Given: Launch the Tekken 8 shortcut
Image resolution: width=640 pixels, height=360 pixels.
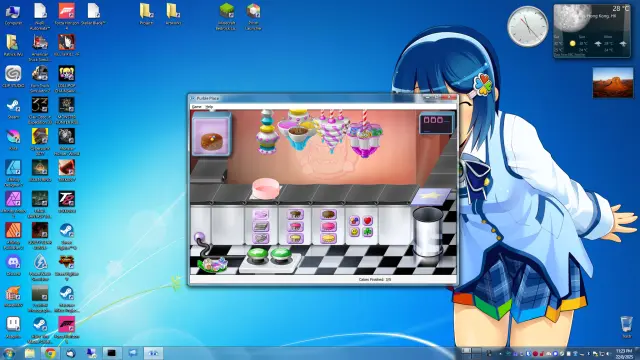Looking at the screenshot, I should (x=67, y=202).
